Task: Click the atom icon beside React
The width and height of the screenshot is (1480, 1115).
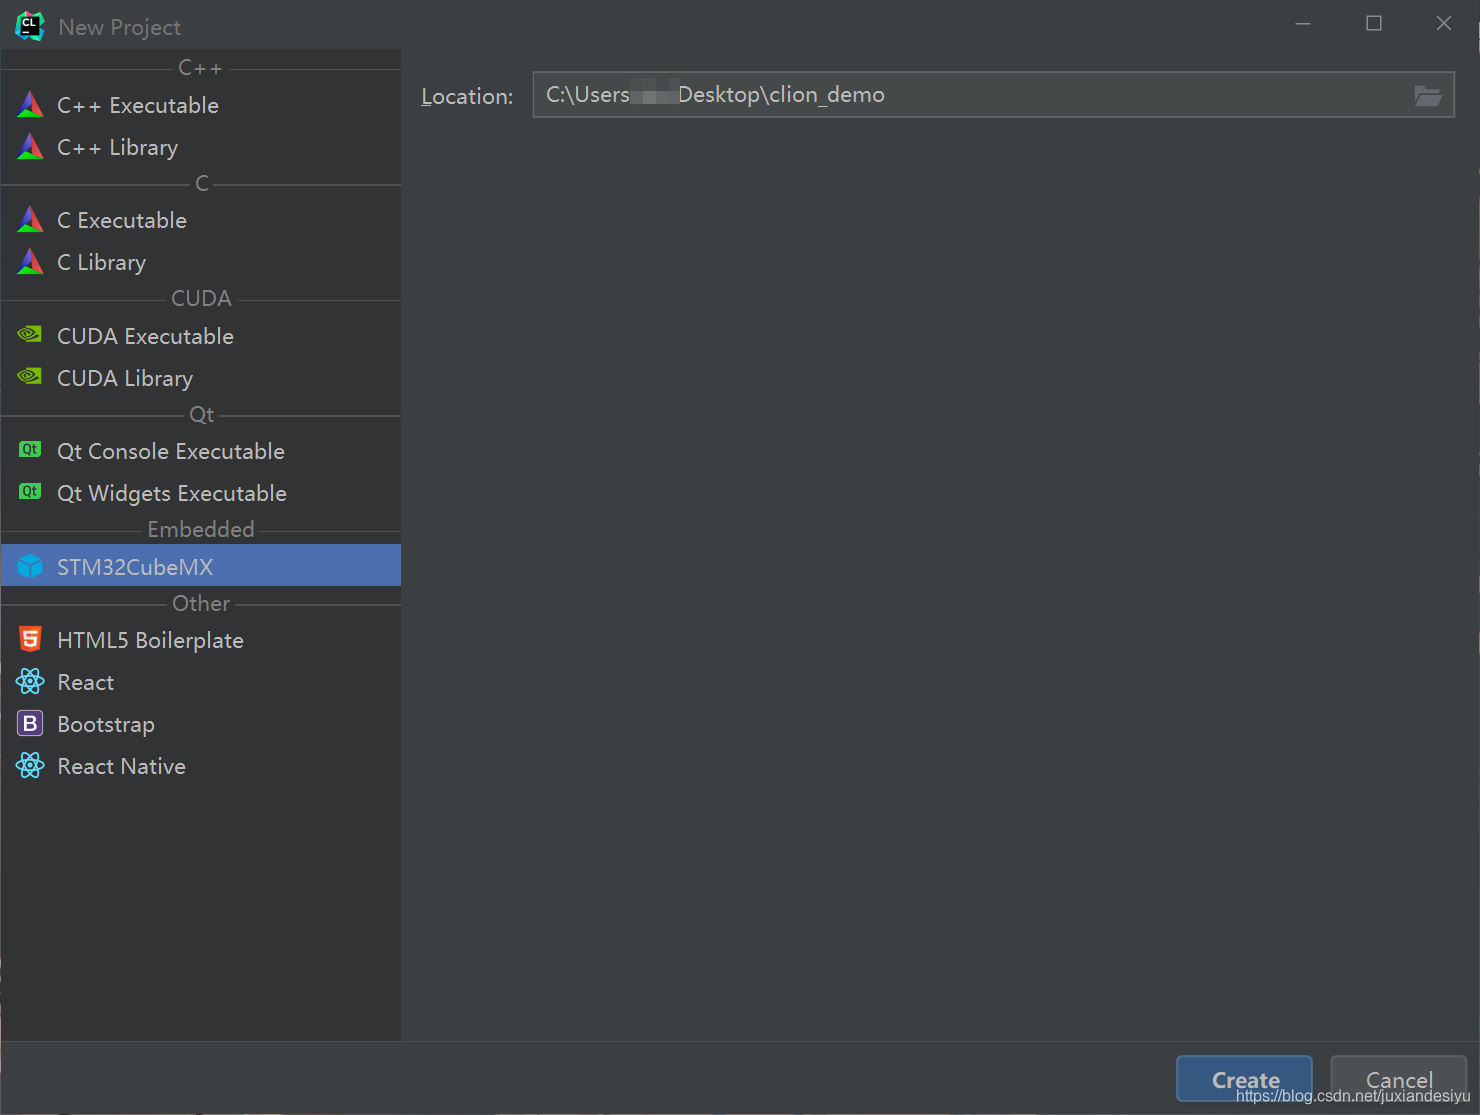Action: 30,682
